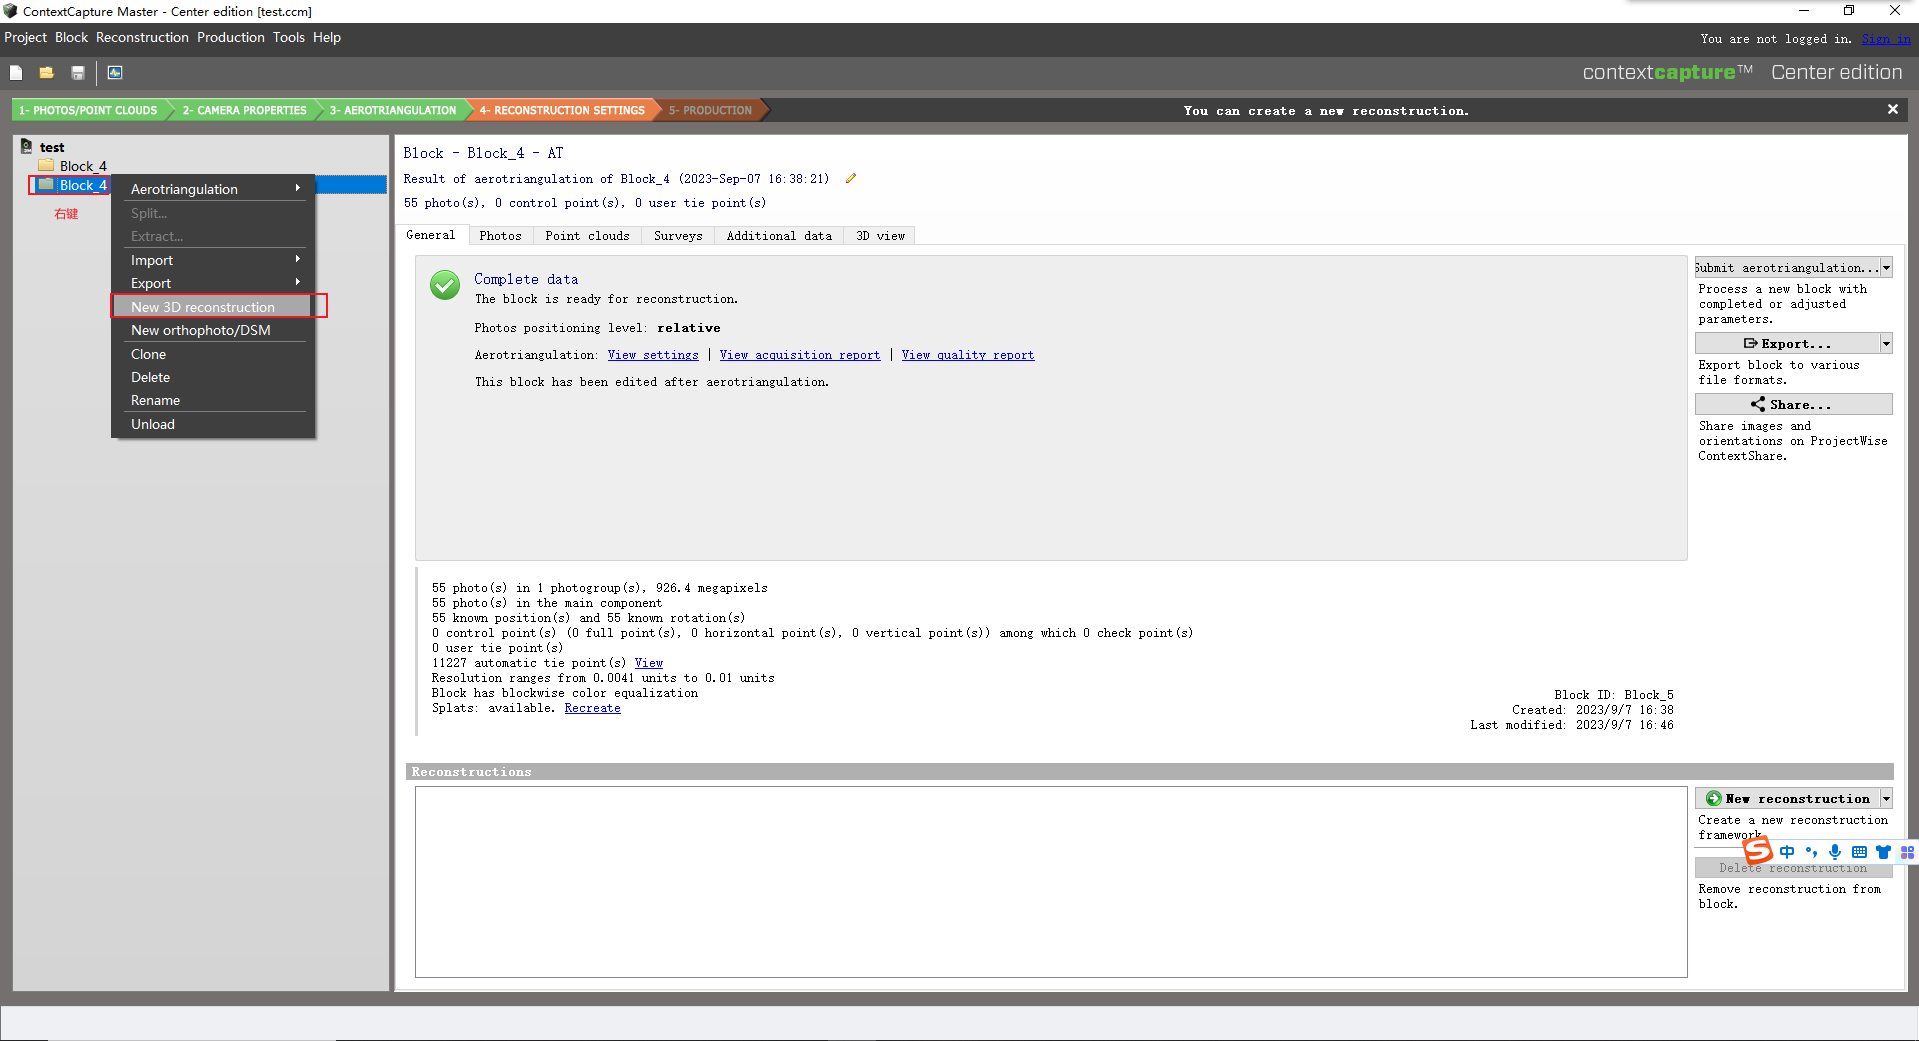Select Clone in the context menu

click(213, 354)
